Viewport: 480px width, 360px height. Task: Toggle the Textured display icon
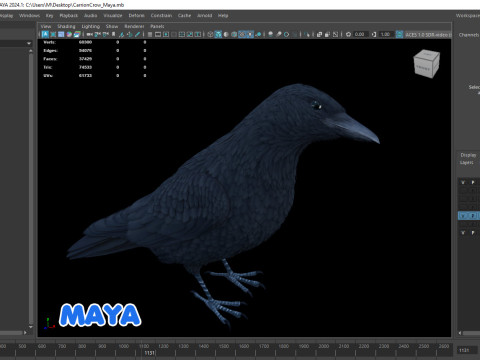[242, 34]
